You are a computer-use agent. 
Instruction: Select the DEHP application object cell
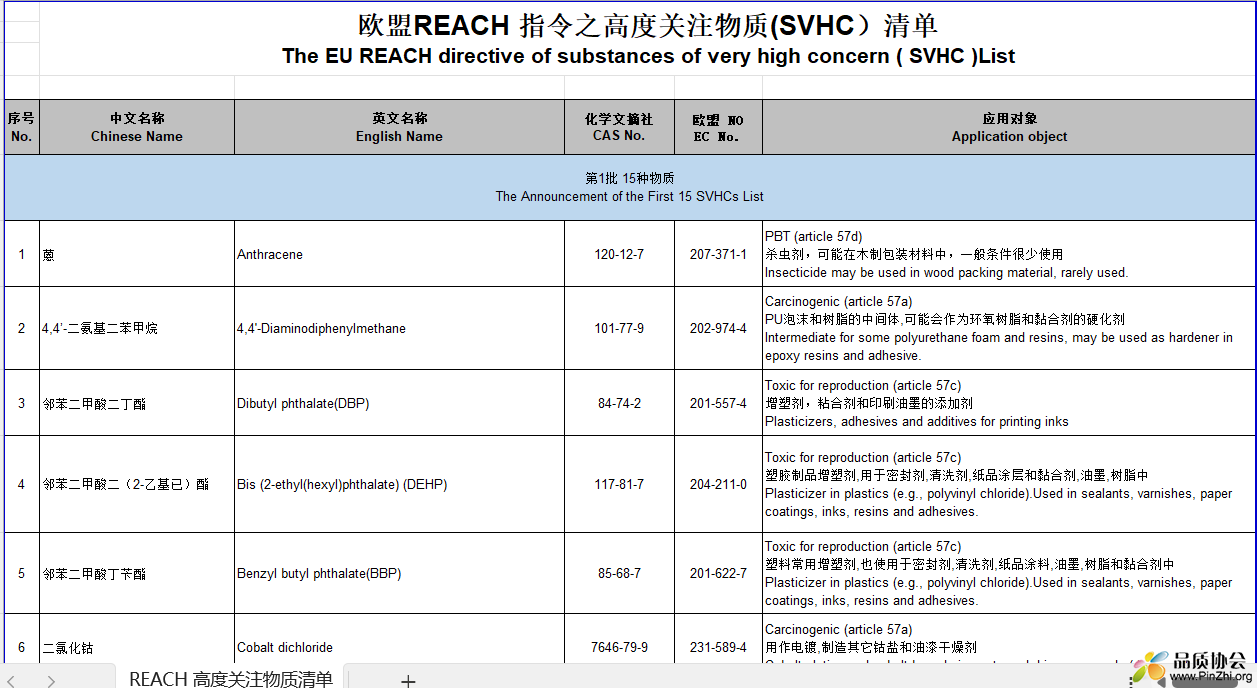click(1009, 484)
